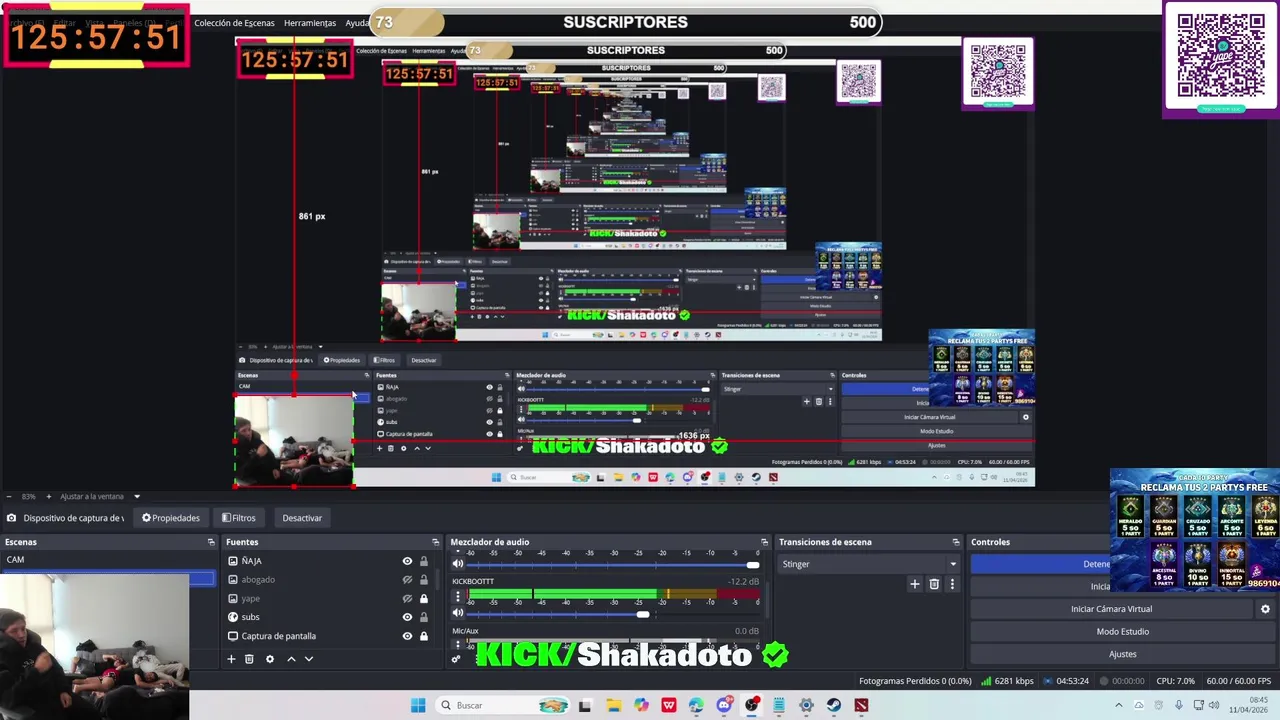The width and height of the screenshot is (1280, 720).
Task: Open Filtros for the selected source
Action: [x=238, y=518]
